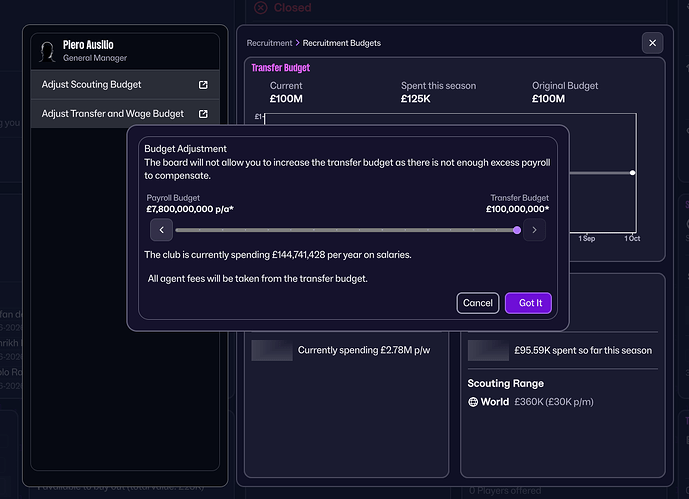
Task: Click the external-link icon beside Adjust Transfer and Wage Budget
Action: [204, 114]
